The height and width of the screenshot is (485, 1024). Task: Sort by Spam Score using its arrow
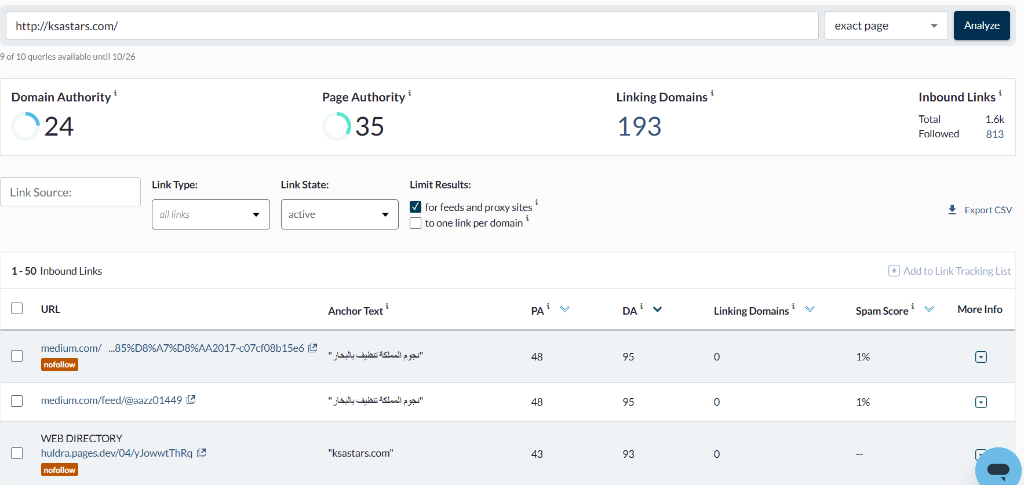click(x=929, y=309)
